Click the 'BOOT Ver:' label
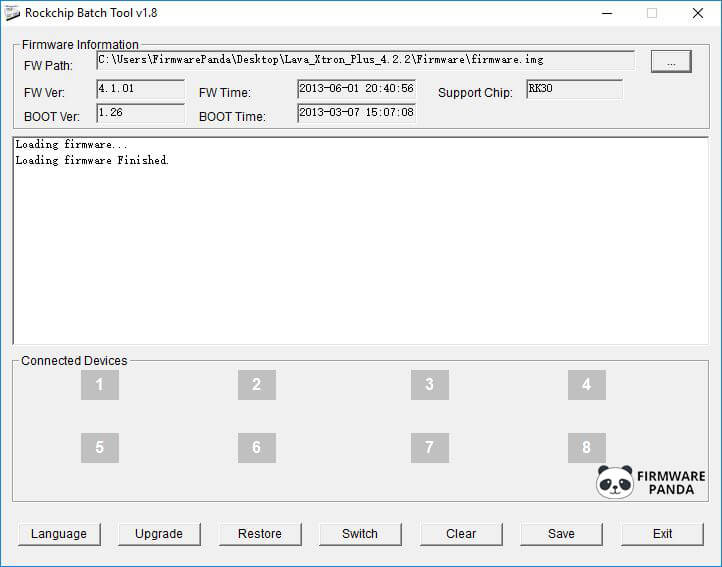 click(52, 117)
